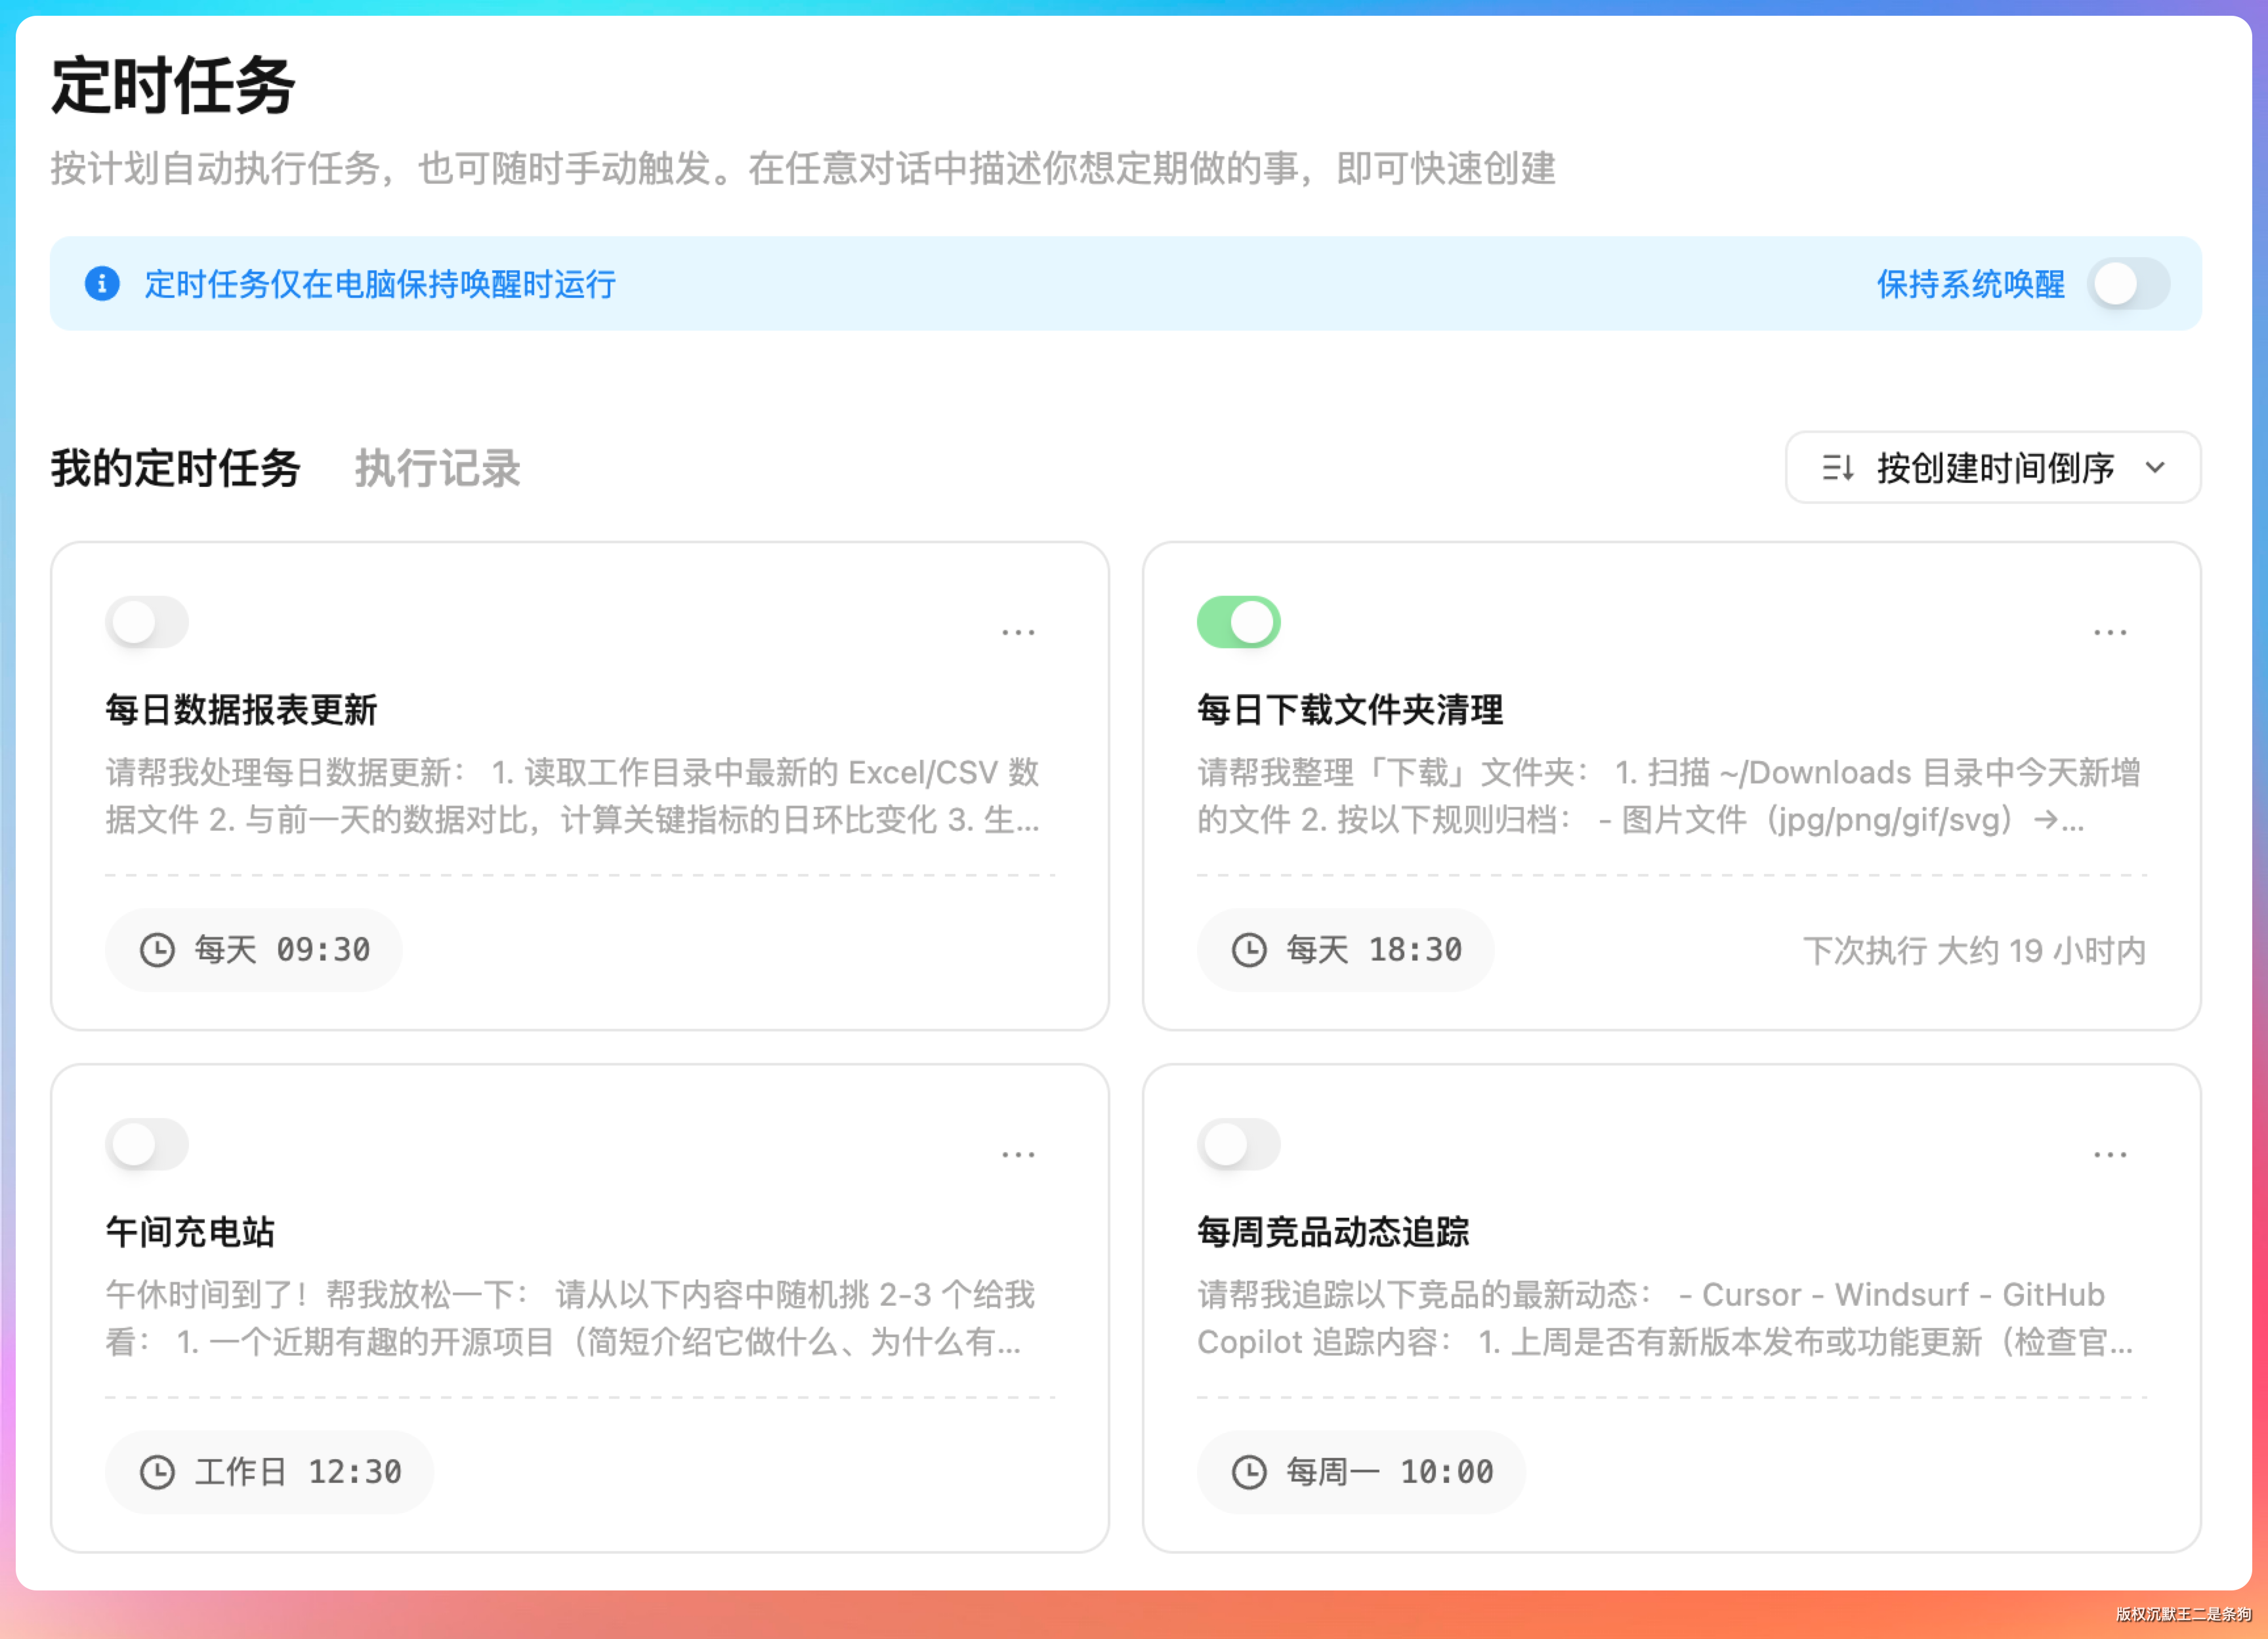Click the sort icon beside 按创建时间倒序

pyautogui.click(x=1838, y=468)
